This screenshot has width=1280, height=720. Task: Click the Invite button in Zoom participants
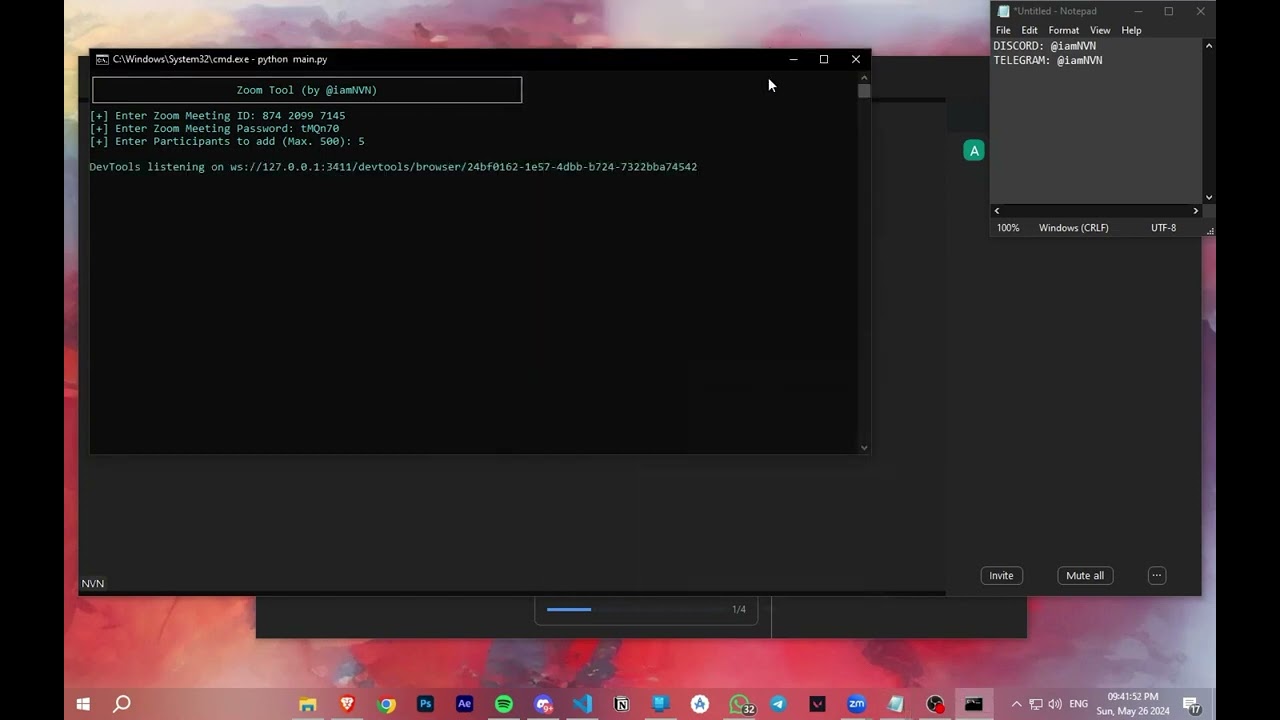1001,575
